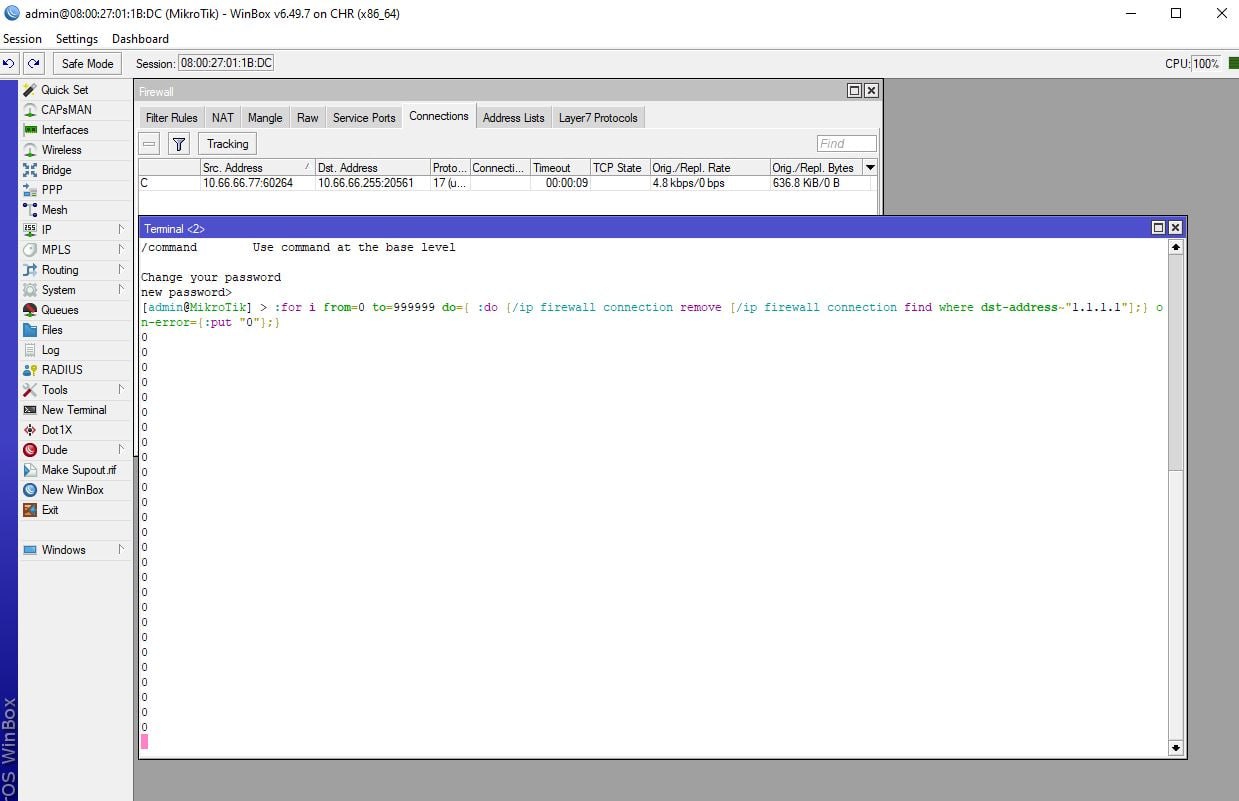Viewport: 1239px width, 801px height.
Task: Click the Find field in Firewall
Action: (x=847, y=144)
